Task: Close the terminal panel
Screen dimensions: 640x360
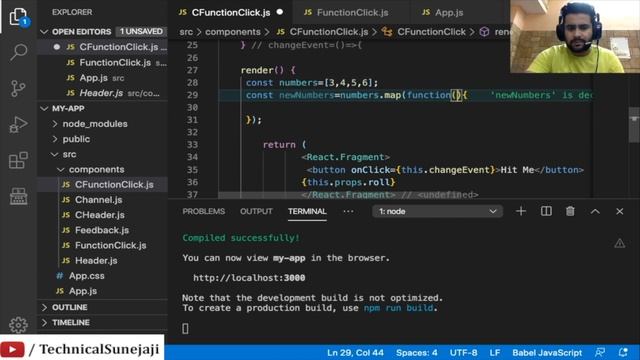Action: point(620,211)
